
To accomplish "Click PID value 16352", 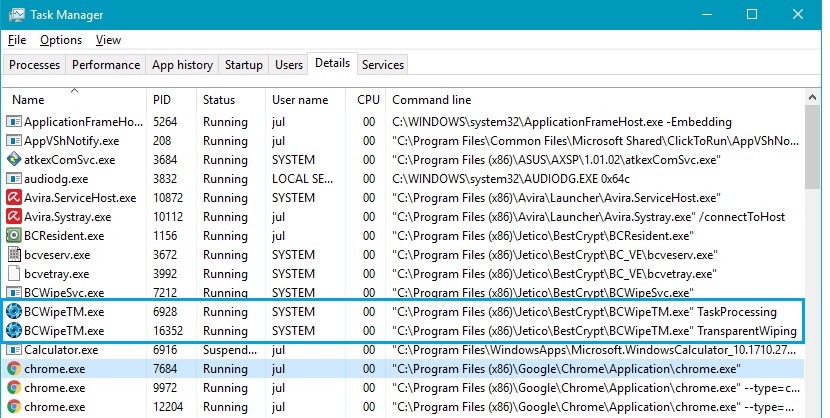I will point(168,331).
